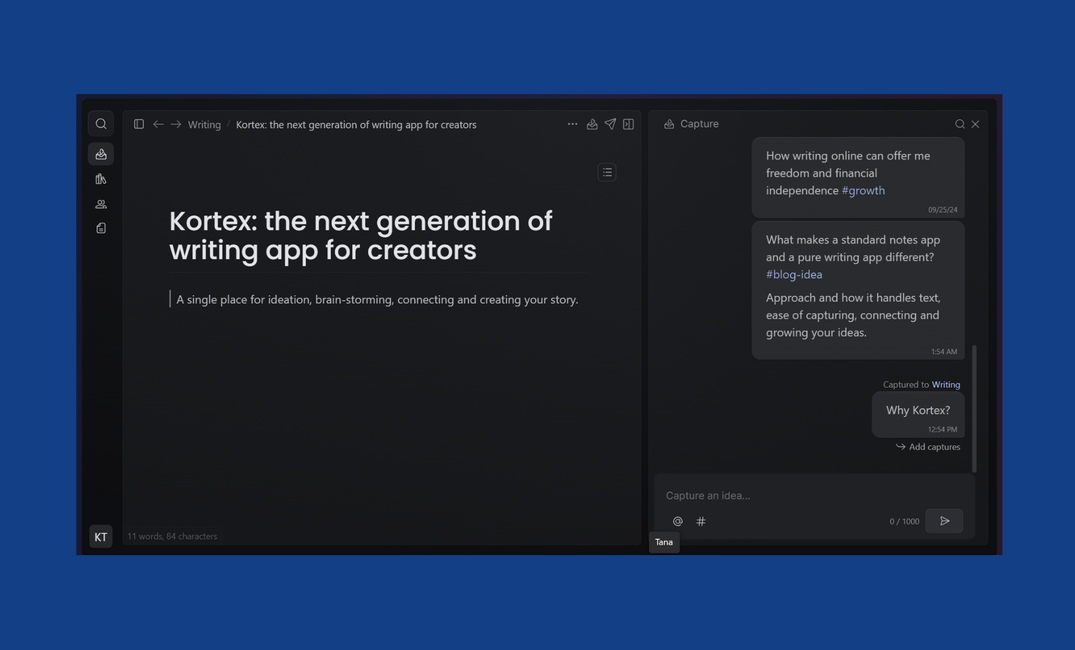The image size is (1075, 650).
Task: Open the Capture inbox sidebar icon
Action: (x=101, y=154)
